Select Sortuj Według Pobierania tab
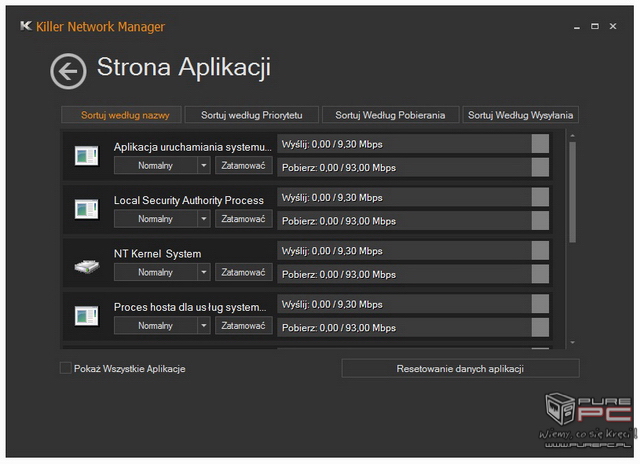Image resolution: width=640 pixels, height=464 pixels. click(390, 115)
